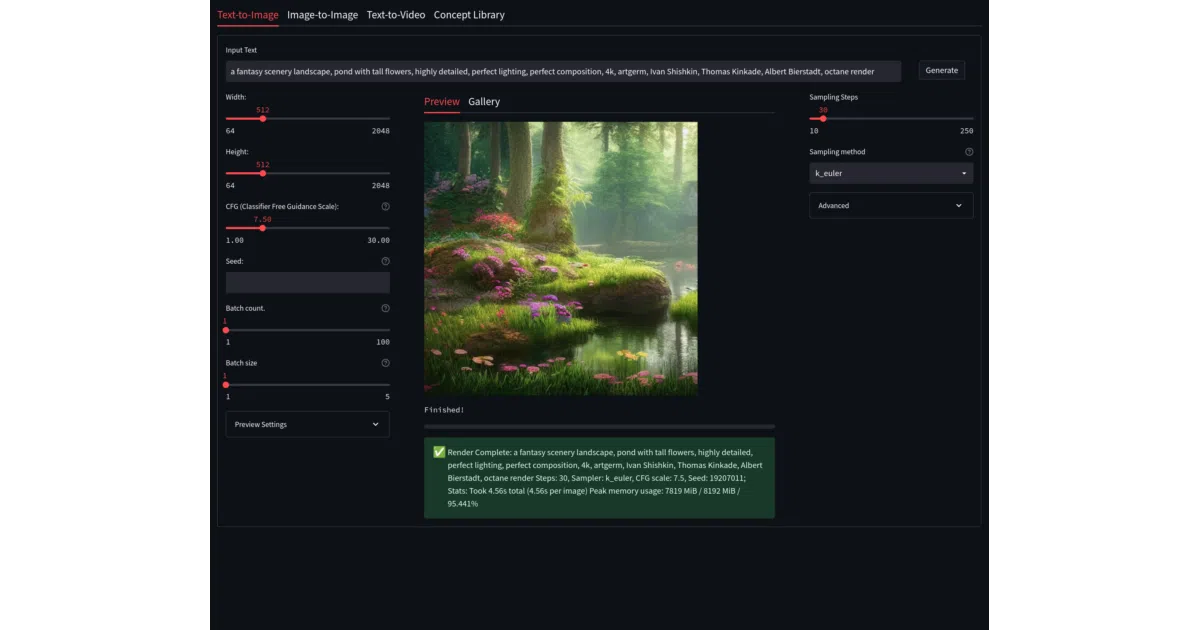
Task: Click the Sampling Steps label
Action: [x=834, y=97]
